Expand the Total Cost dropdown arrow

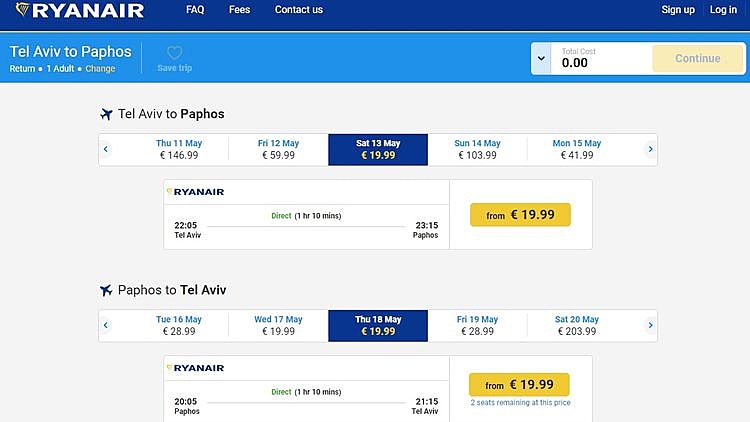click(541, 58)
